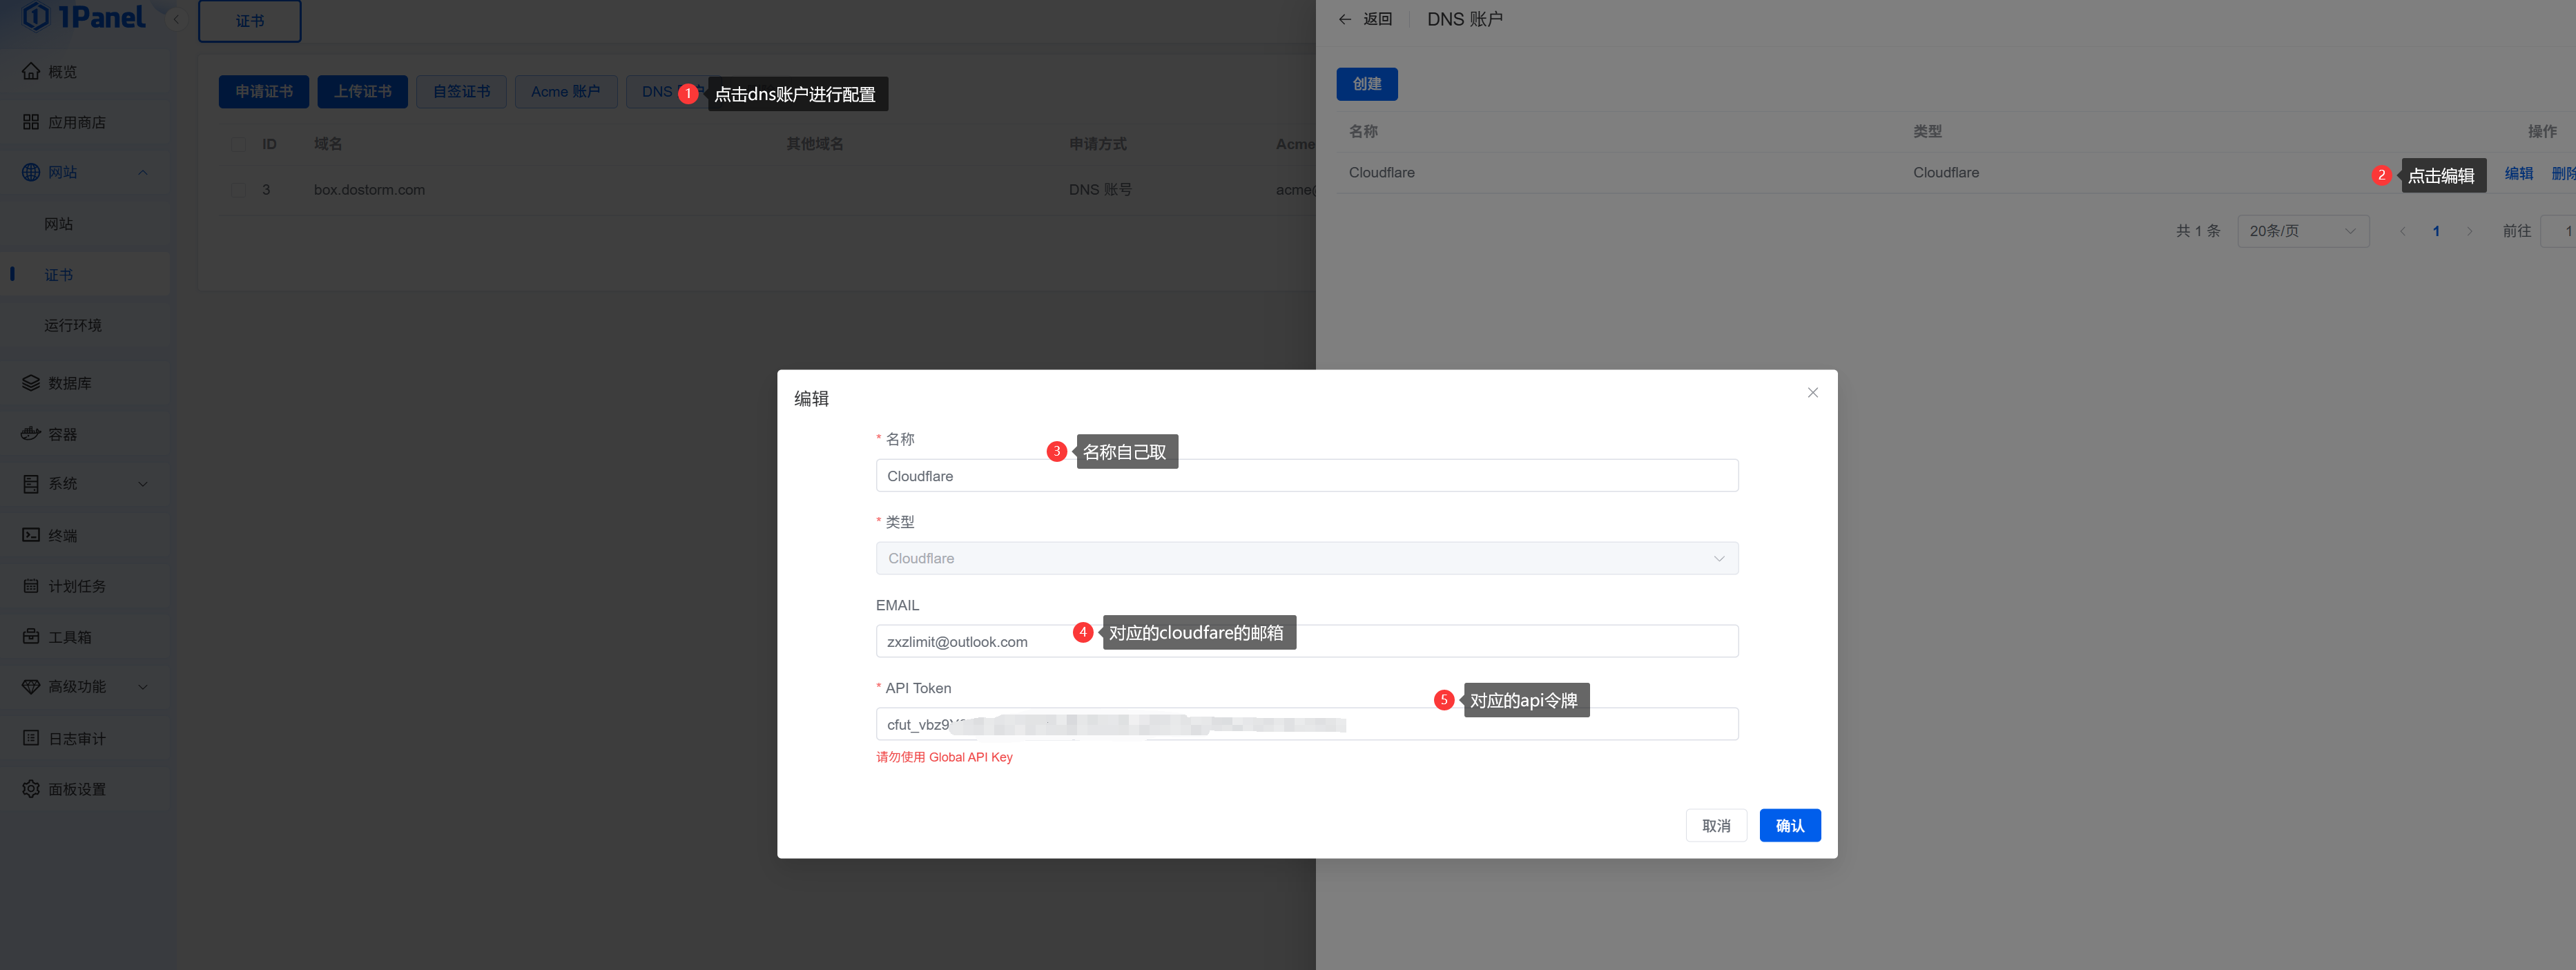Open the 面板设置 gear icon
The image size is (2576, 970).
(31, 789)
